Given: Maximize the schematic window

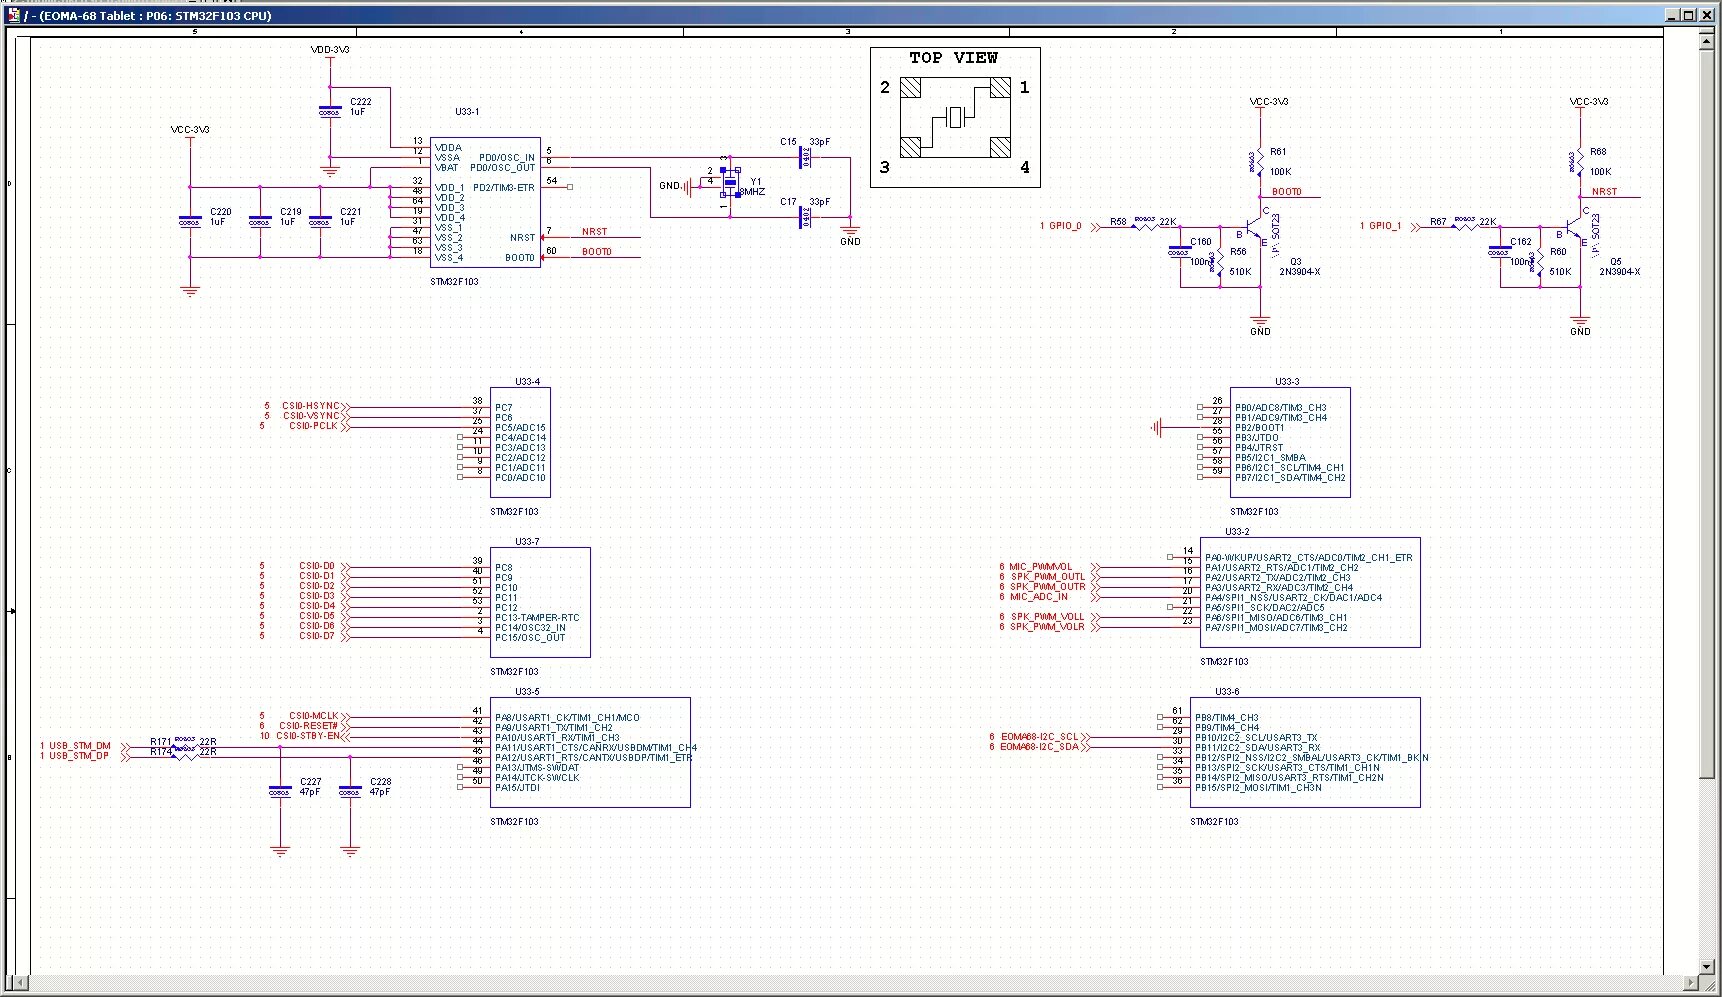Looking at the screenshot, I should [x=1689, y=15].
